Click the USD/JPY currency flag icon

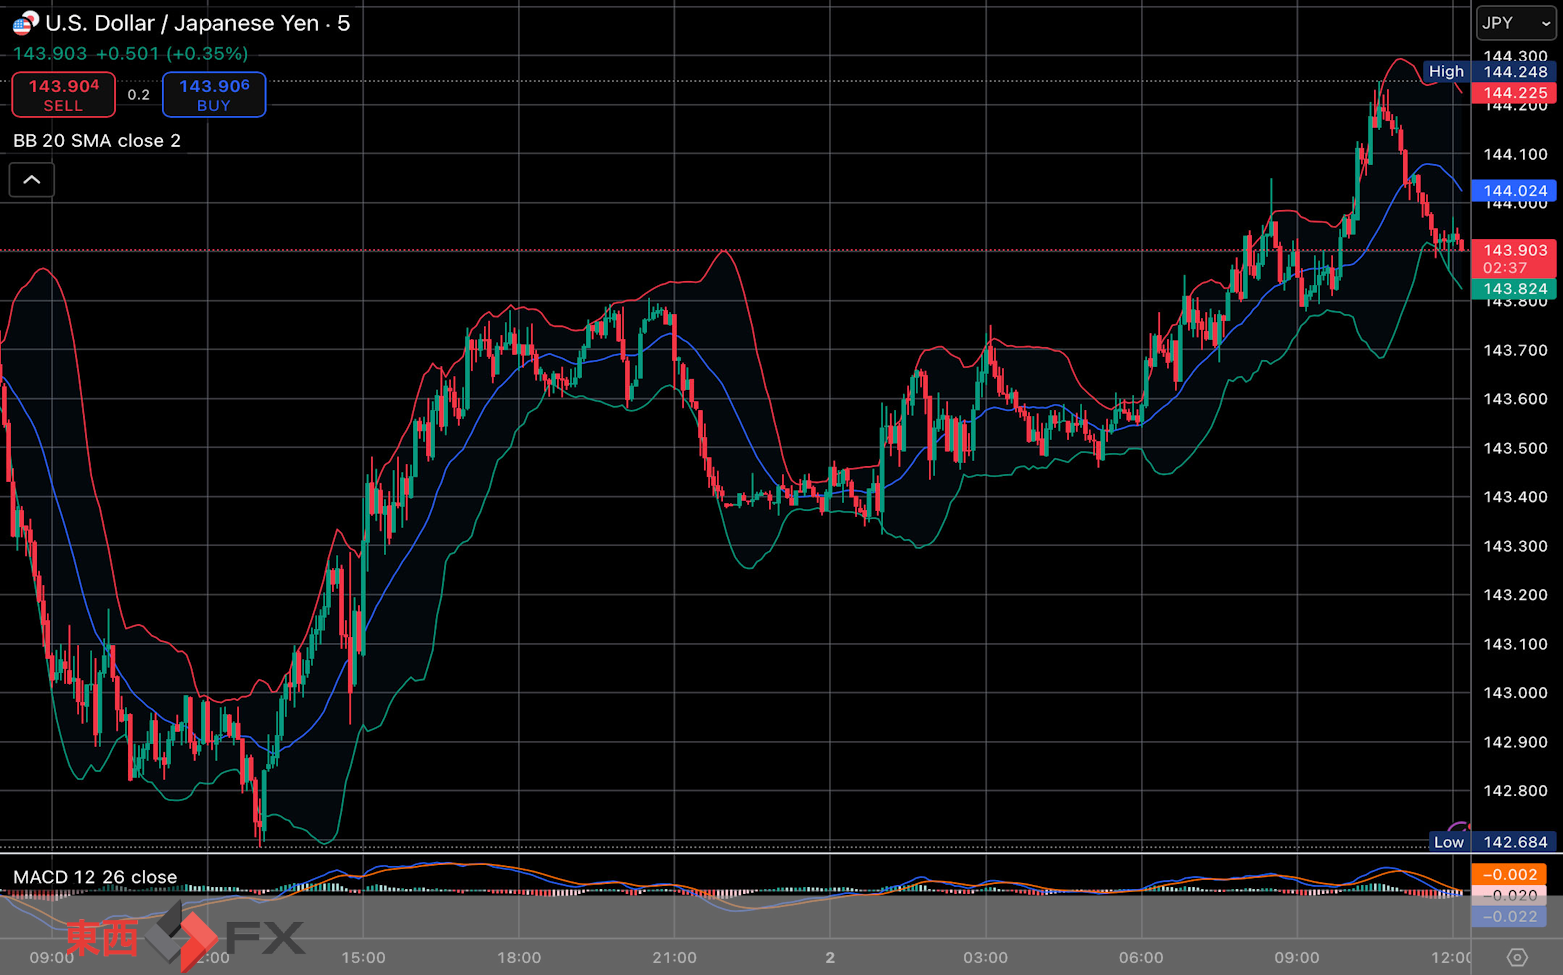25,23
